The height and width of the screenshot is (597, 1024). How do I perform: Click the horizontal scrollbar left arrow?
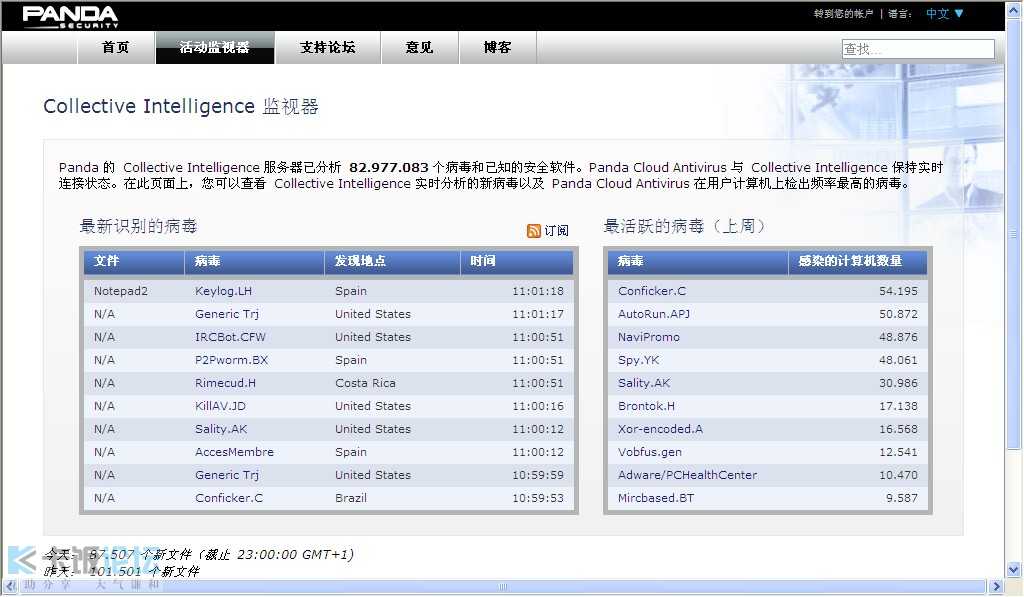(11, 586)
